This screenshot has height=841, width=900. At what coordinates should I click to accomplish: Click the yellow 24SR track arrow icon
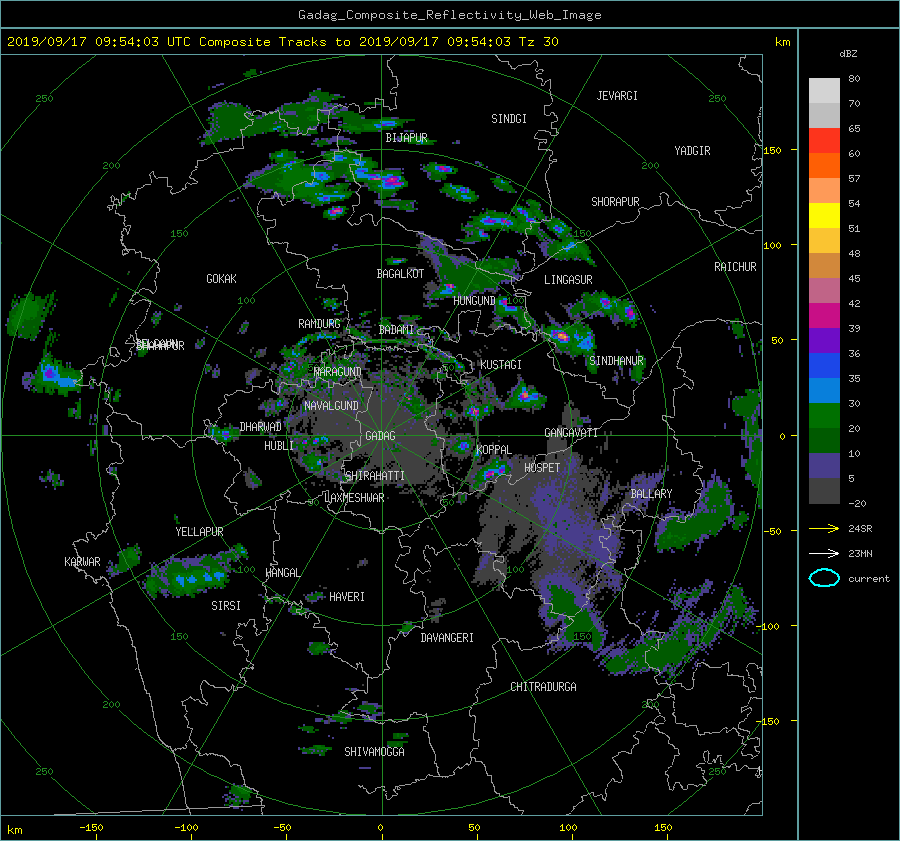point(824,528)
